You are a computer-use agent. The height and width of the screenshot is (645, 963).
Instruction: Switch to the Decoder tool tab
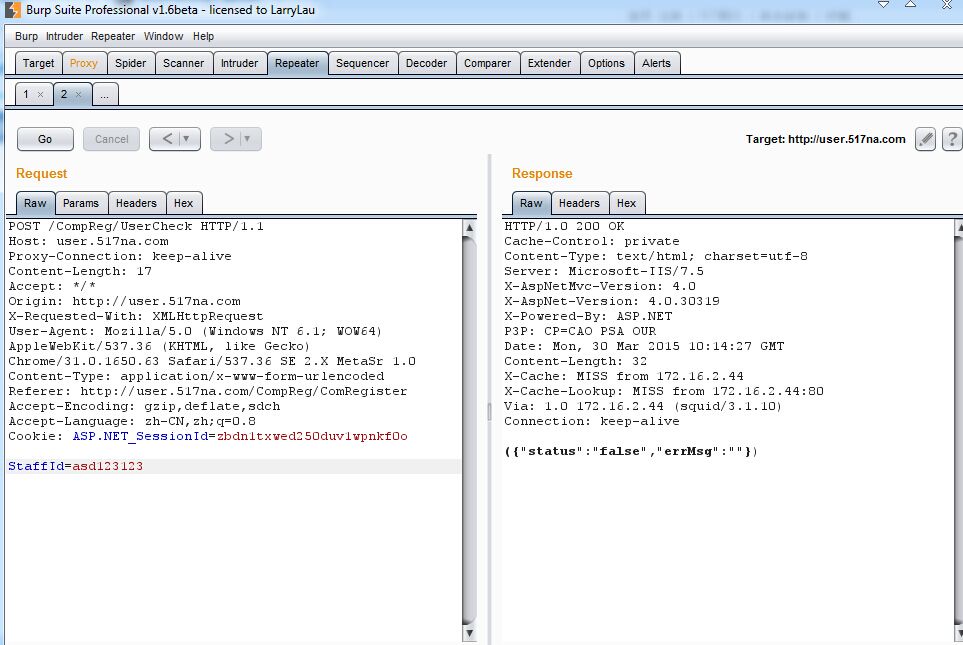tap(426, 63)
